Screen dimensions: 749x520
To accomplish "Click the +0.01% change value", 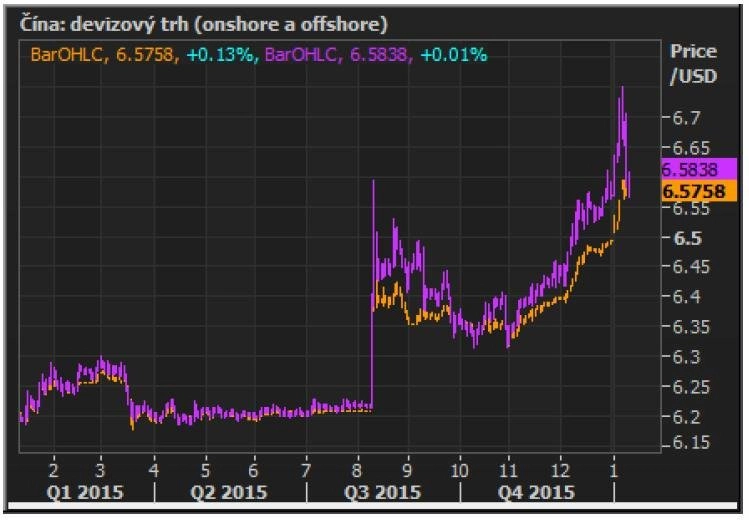I will pyautogui.click(x=453, y=55).
